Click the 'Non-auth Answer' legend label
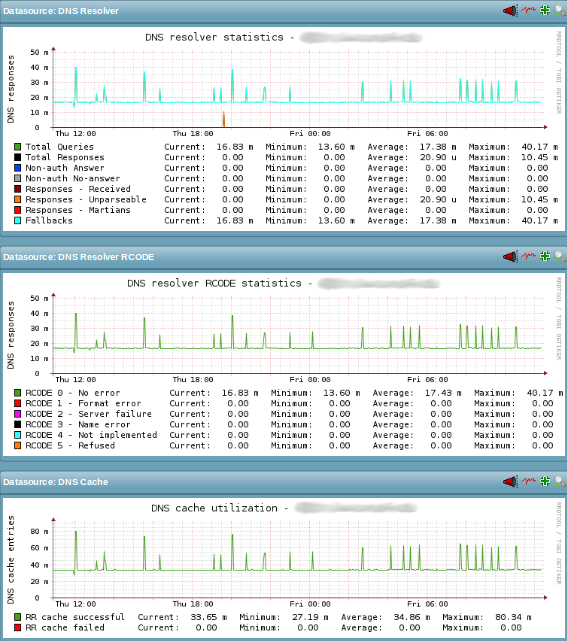Viewport: 567px width, 641px height. click(65, 168)
